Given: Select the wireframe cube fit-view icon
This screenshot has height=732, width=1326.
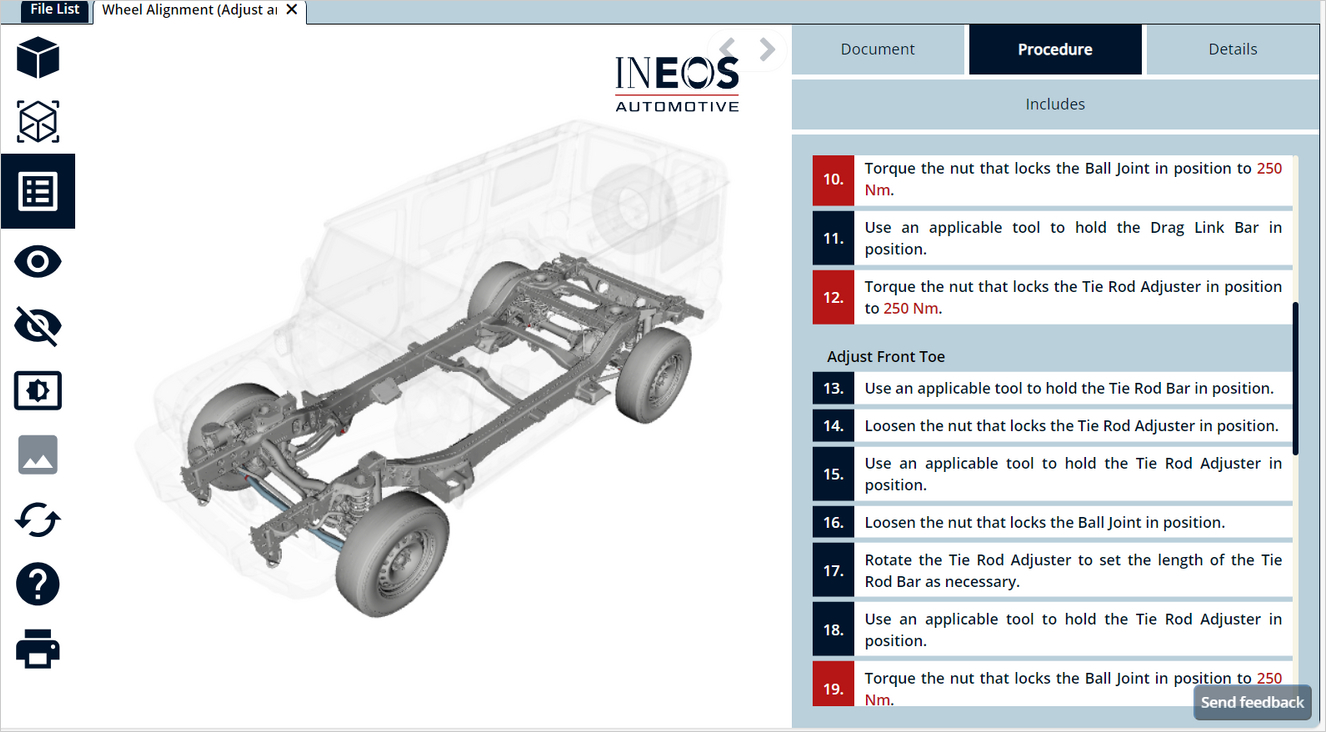Looking at the screenshot, I should (x=38, y=122).
